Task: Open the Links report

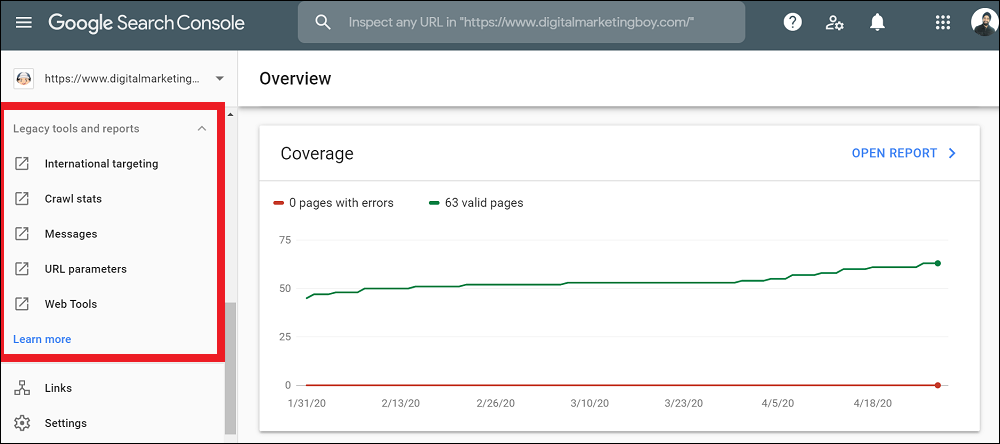Action: pos(58,388)
